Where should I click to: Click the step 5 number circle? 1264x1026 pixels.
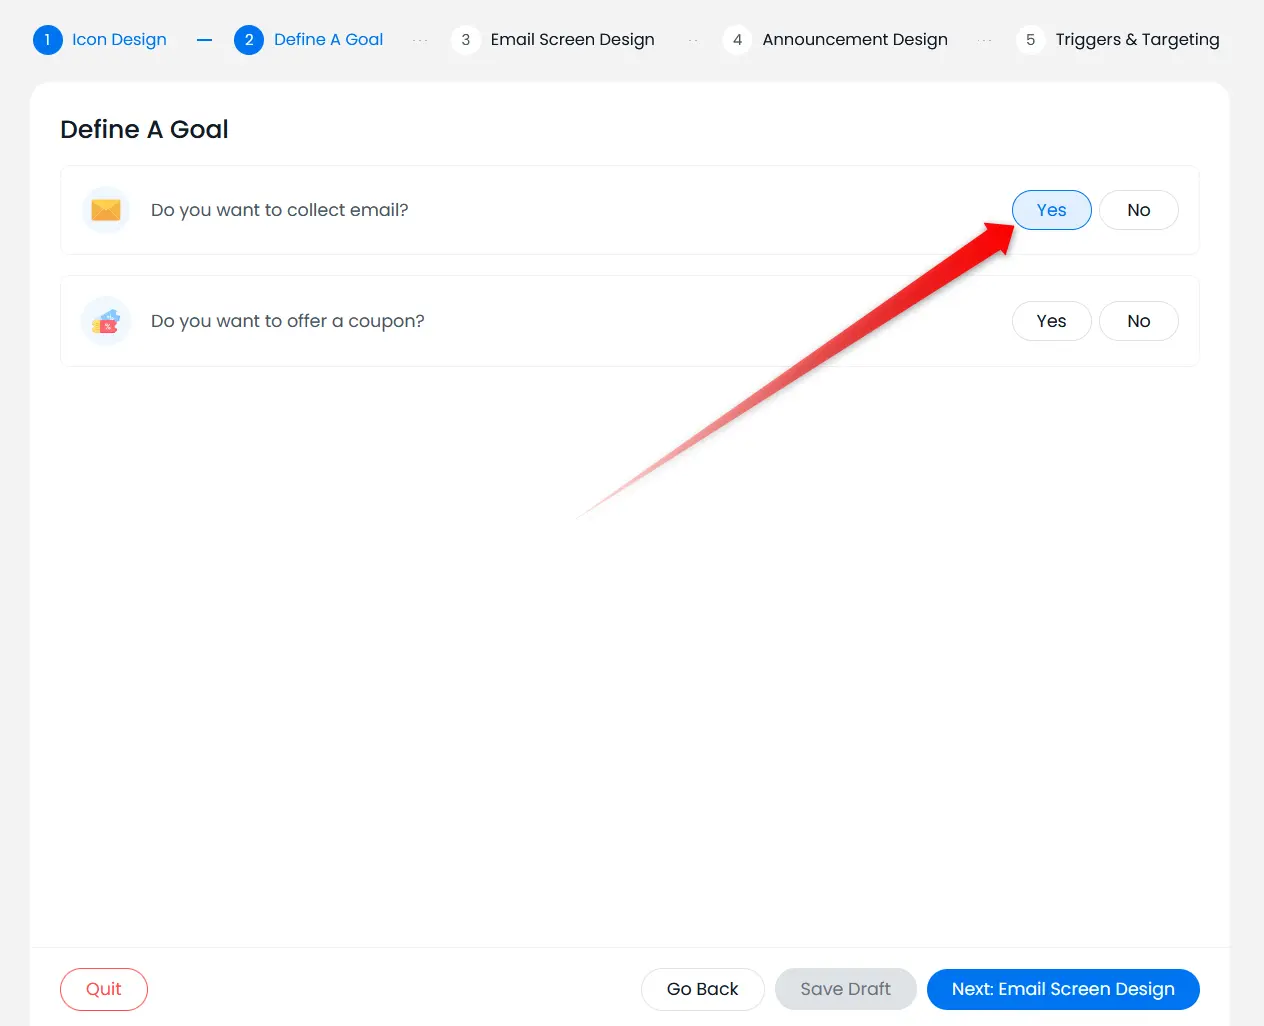pyautogui.click(x=1030, y=40)
